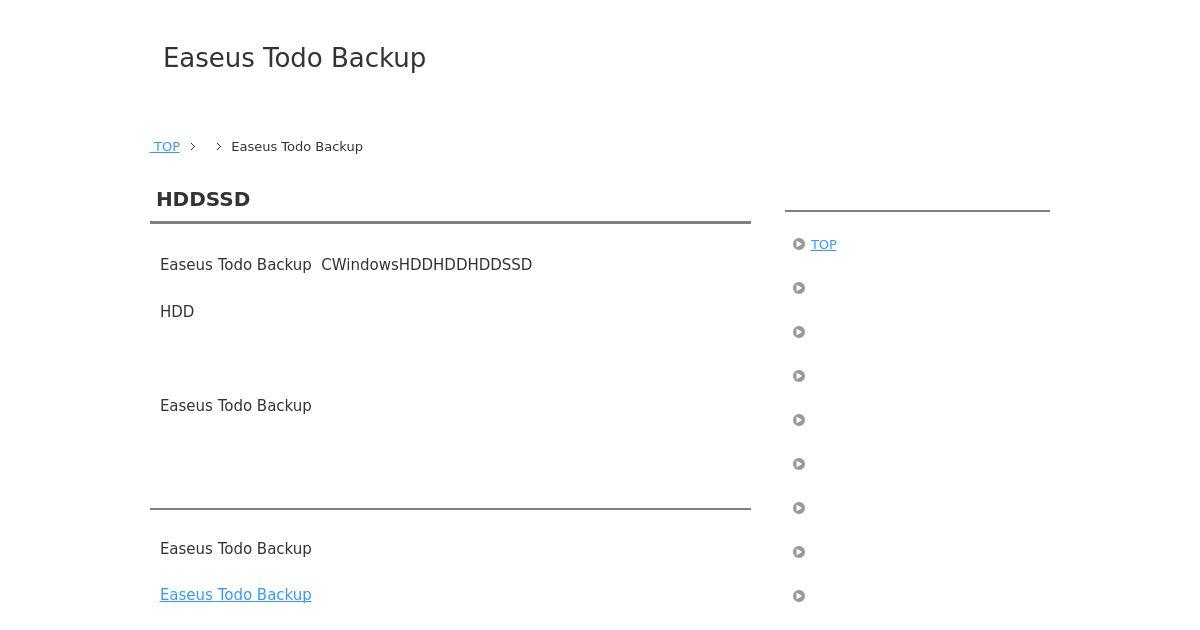Click the HDDSSD section heading

(x=203, y=199)
